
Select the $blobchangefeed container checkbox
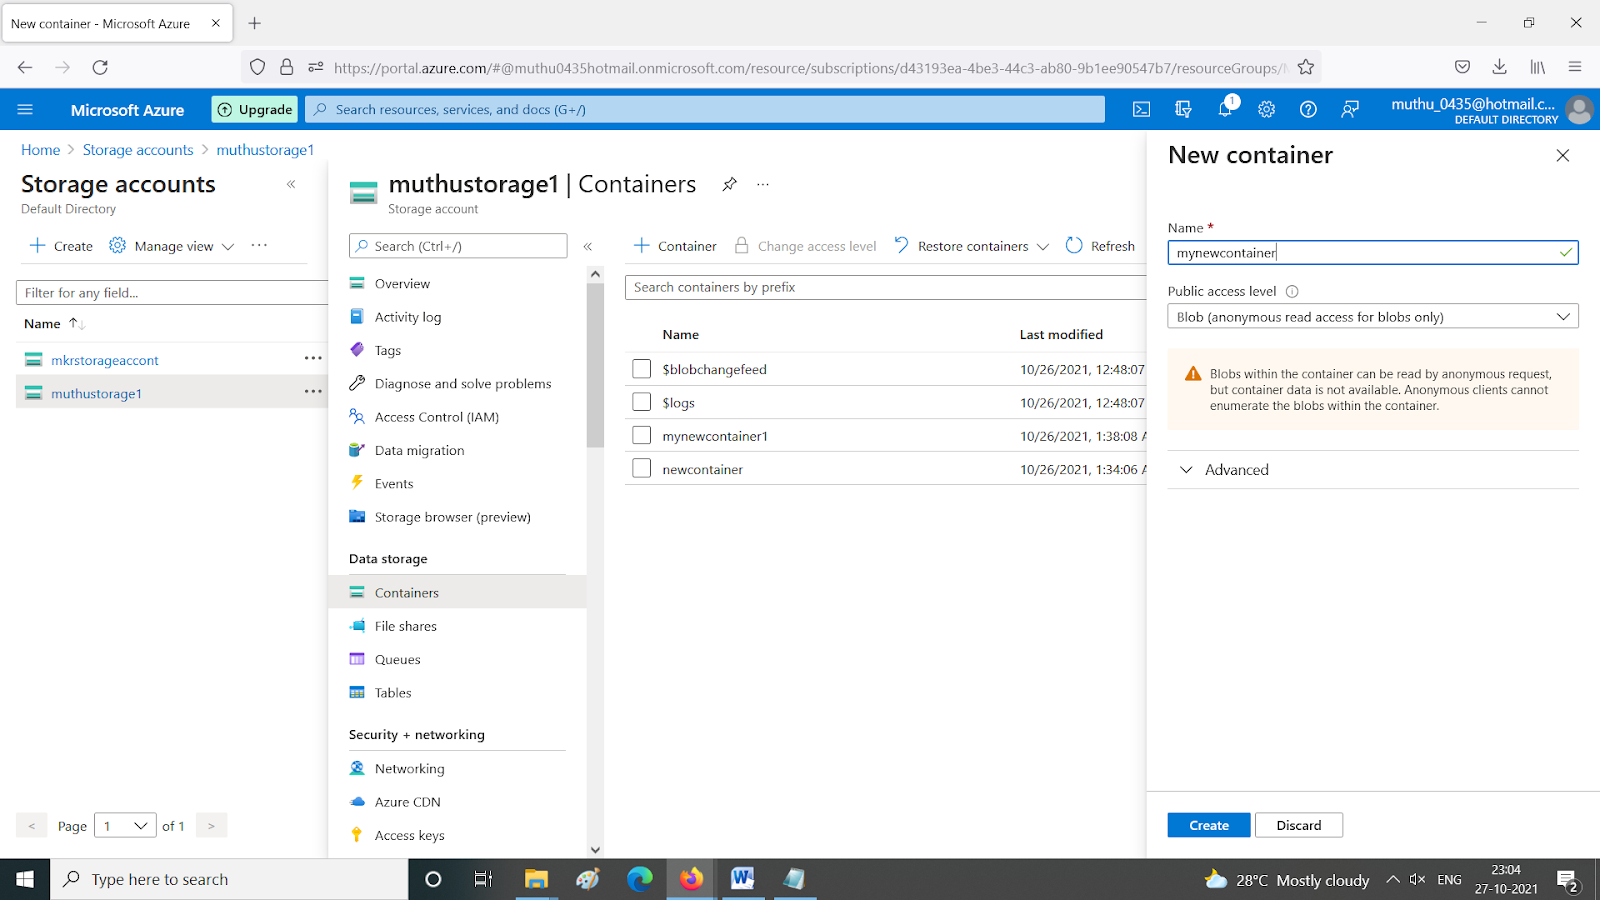(x=642, y=369)
